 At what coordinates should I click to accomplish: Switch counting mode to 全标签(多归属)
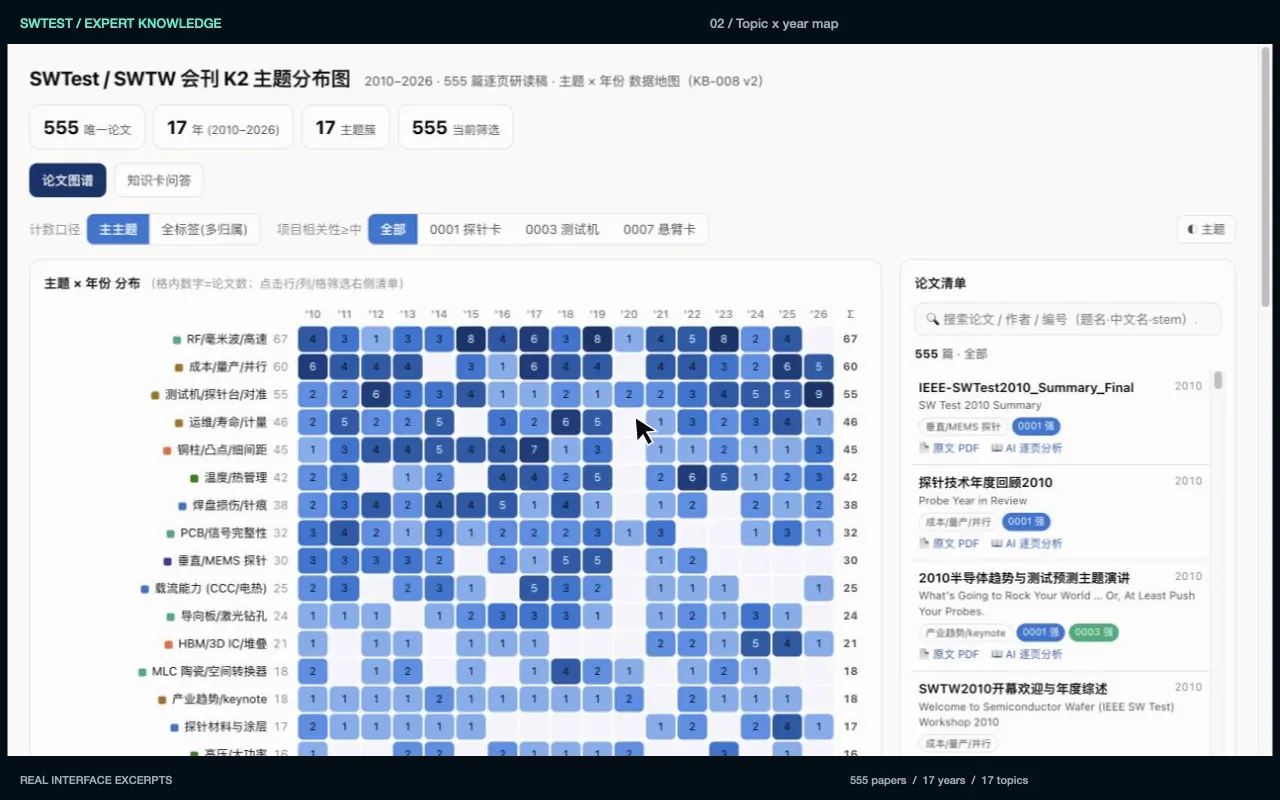[204, 229]
